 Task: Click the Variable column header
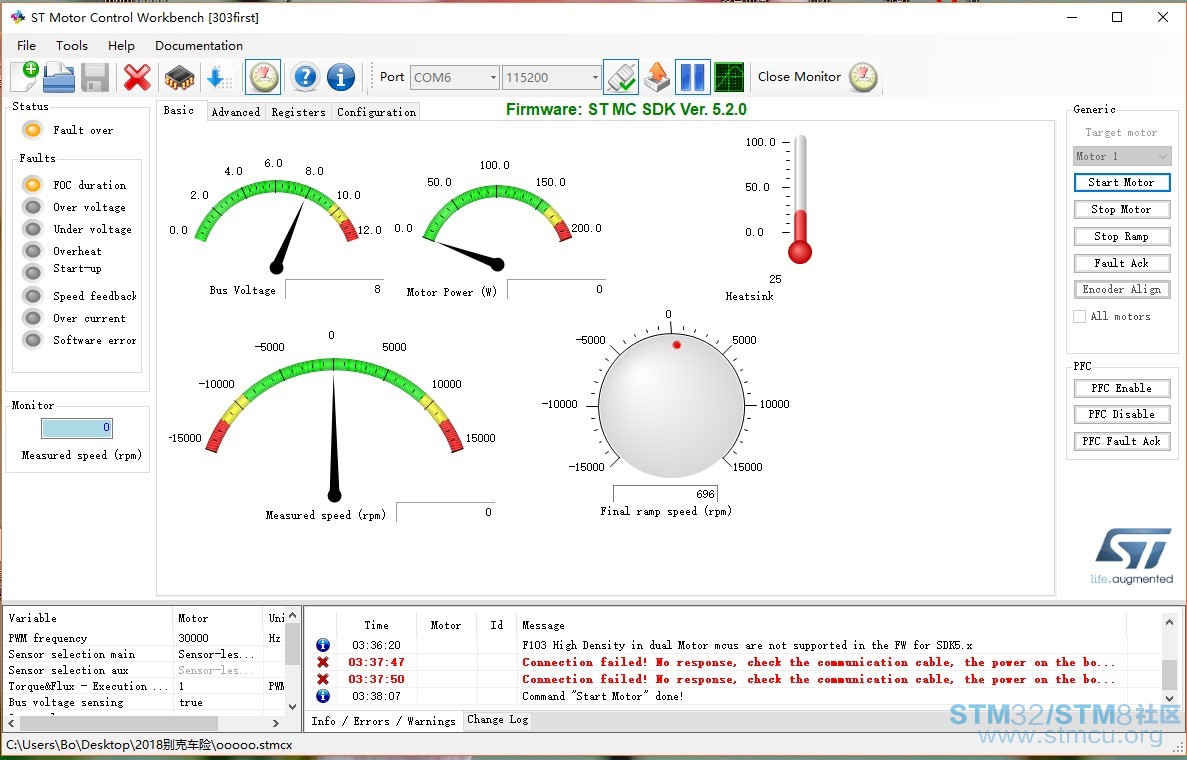(89, 618)
